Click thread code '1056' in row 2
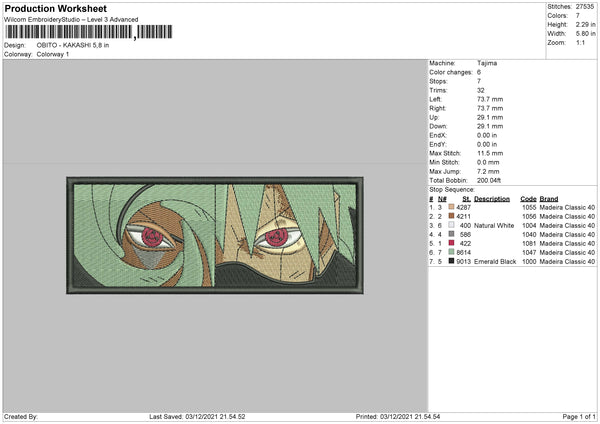 coord(529,217)
